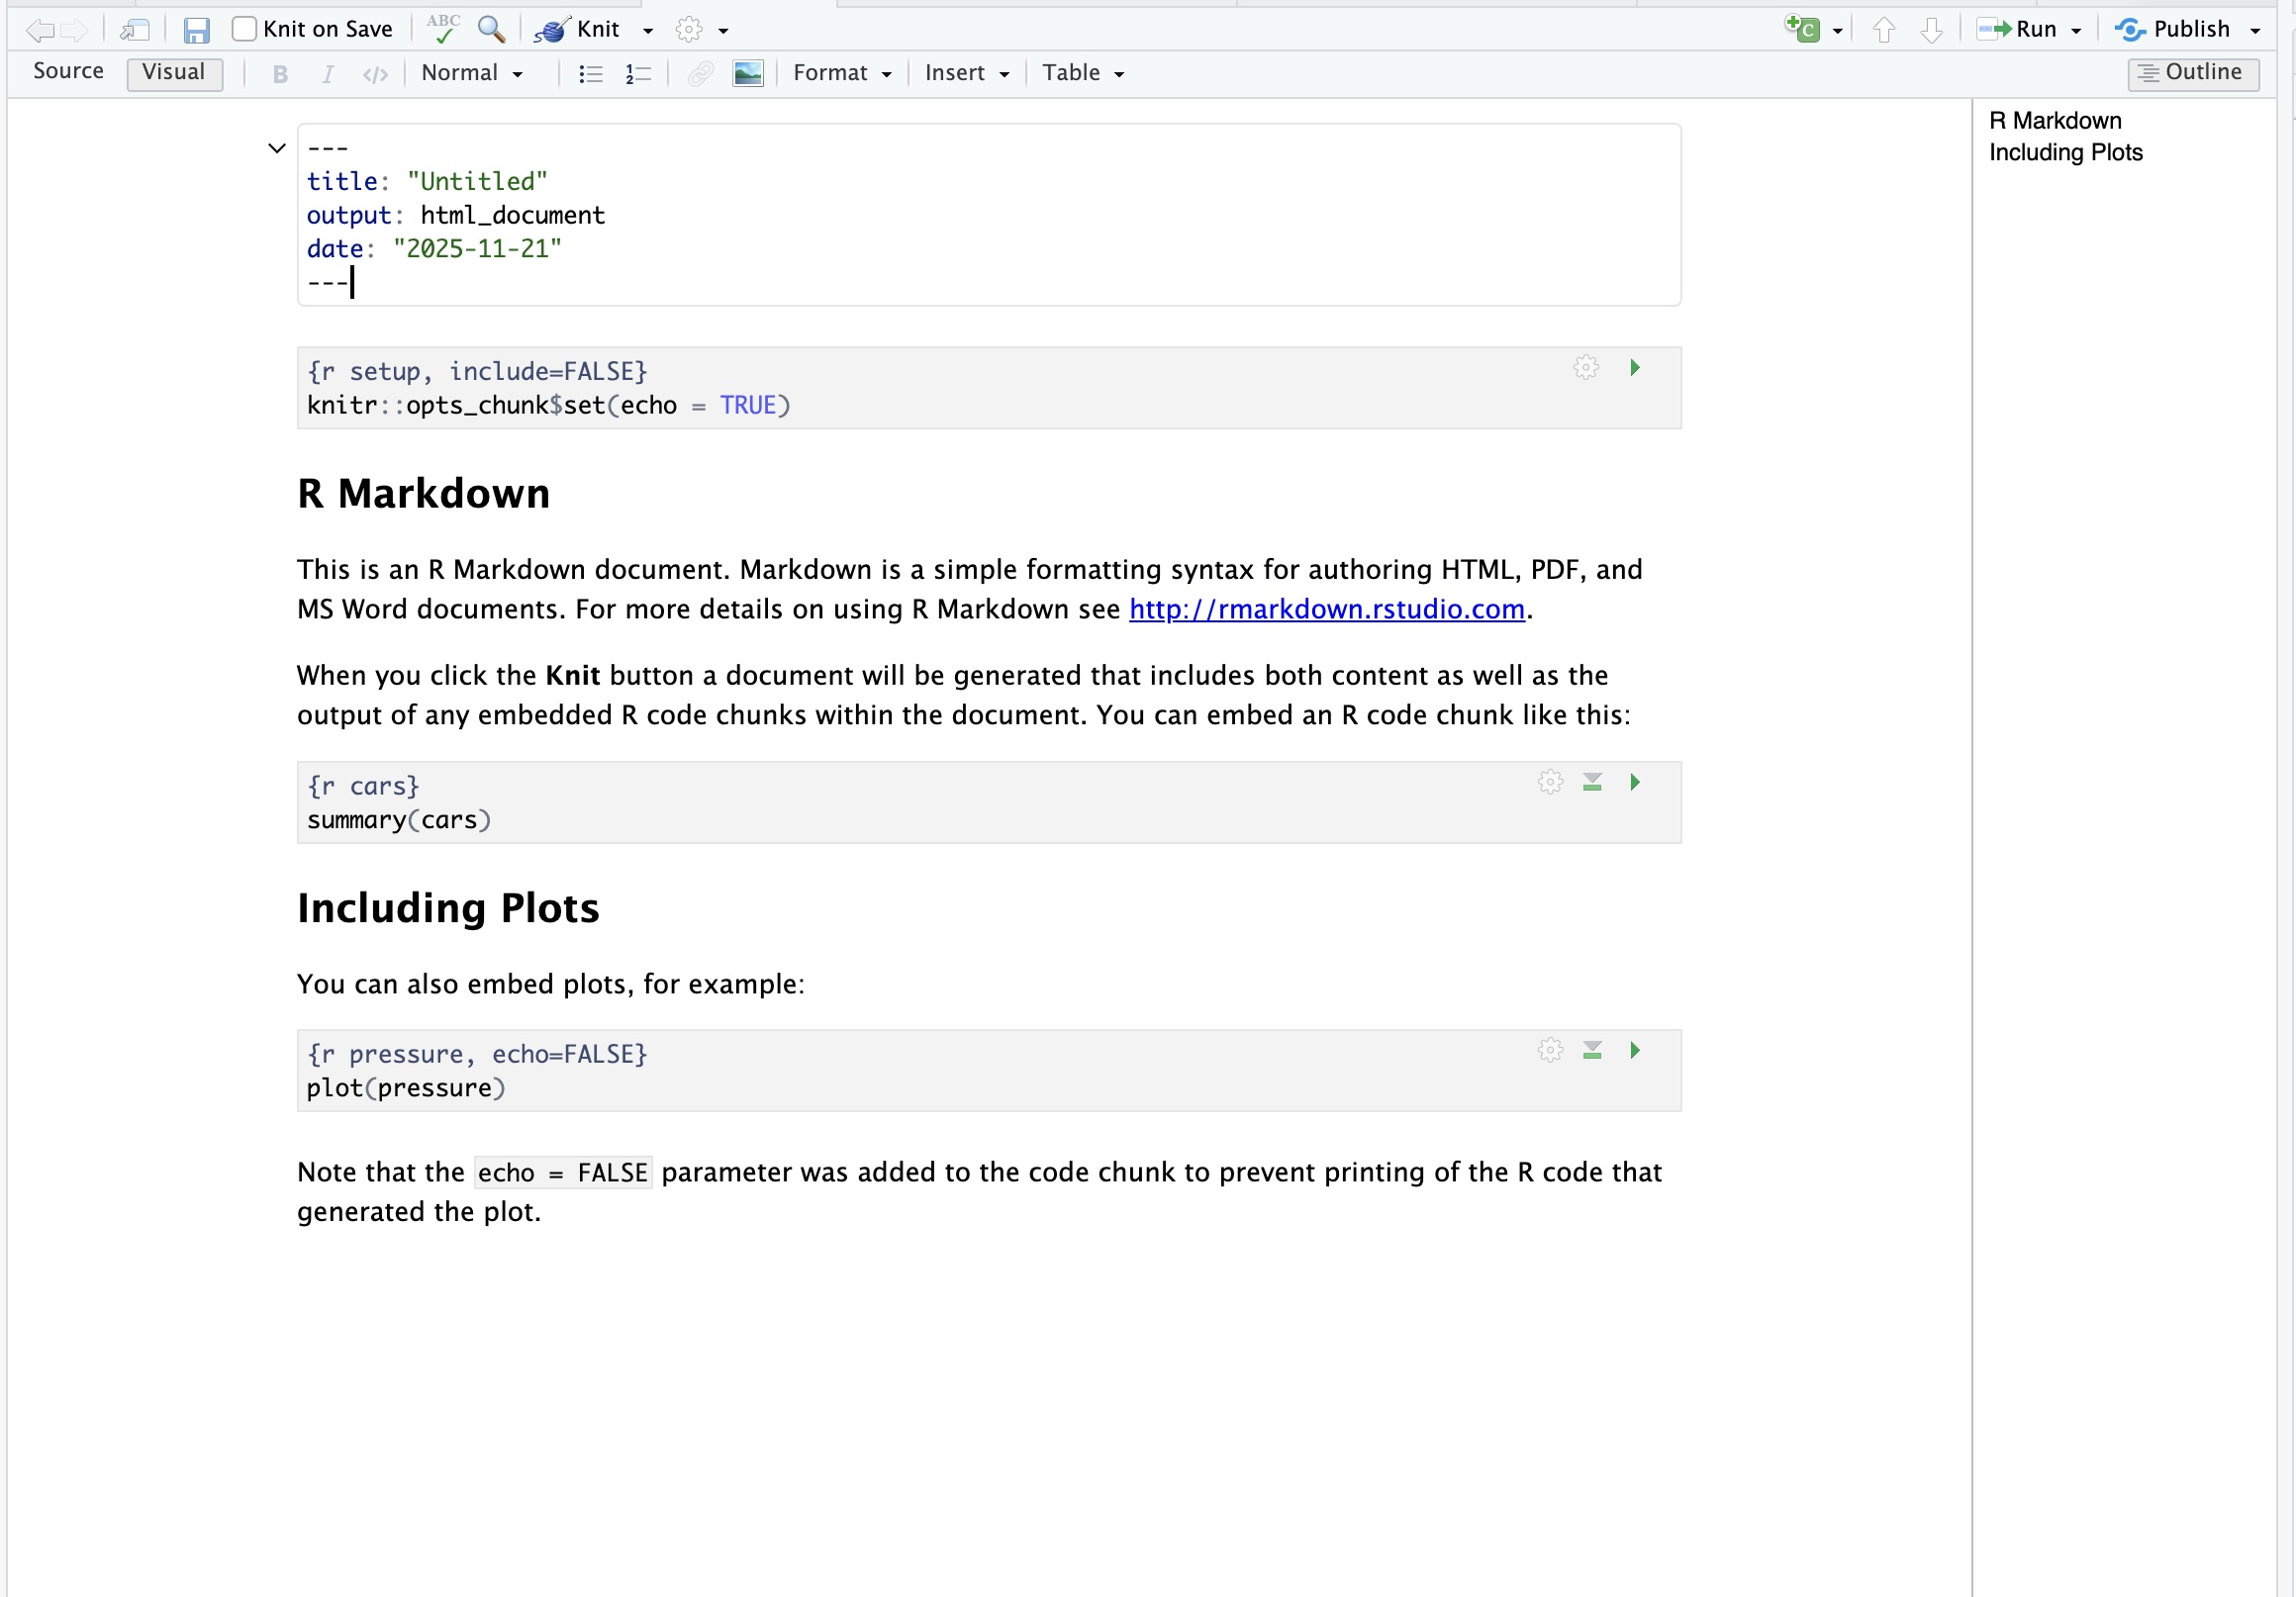Run the cars chunk play button

(1635, 782)
